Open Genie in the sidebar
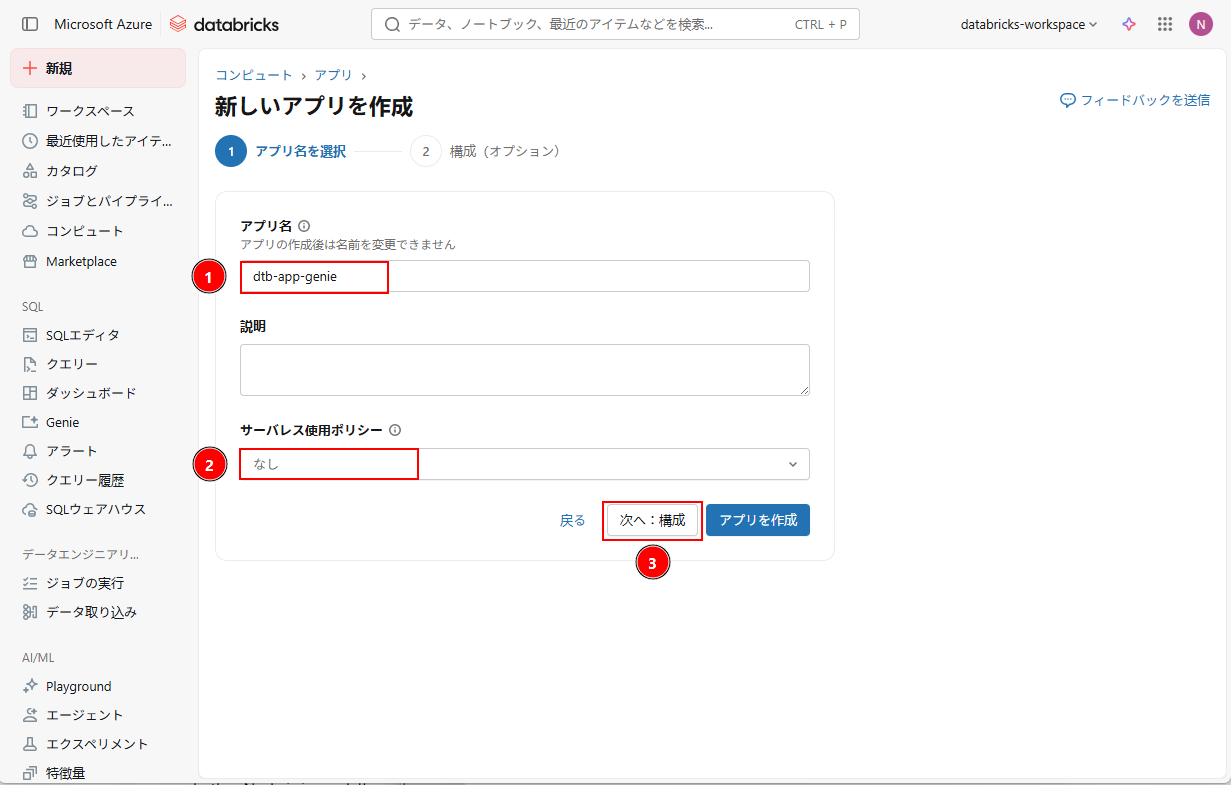 [x=62, y=422]
